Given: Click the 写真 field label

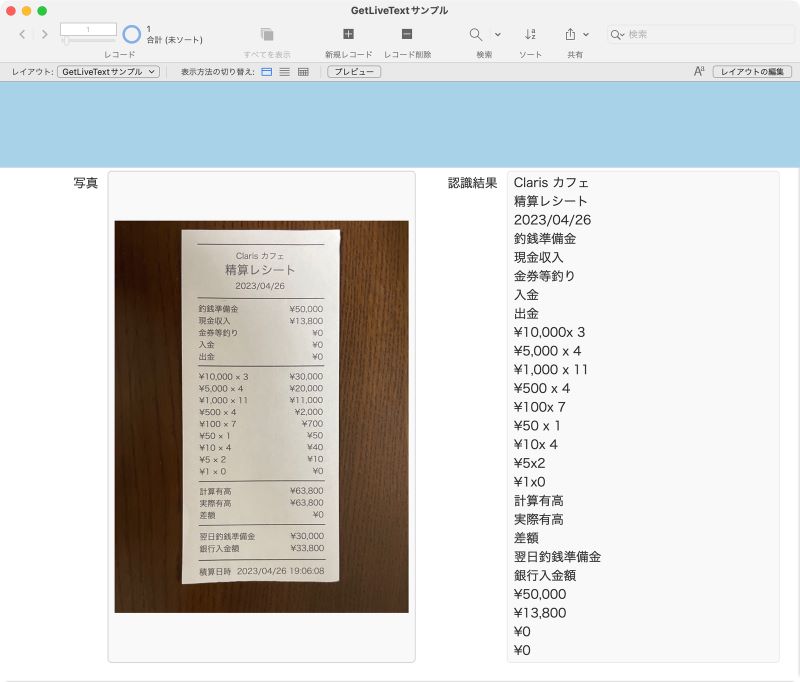Looking at the screenshot, I should (85, 183).
